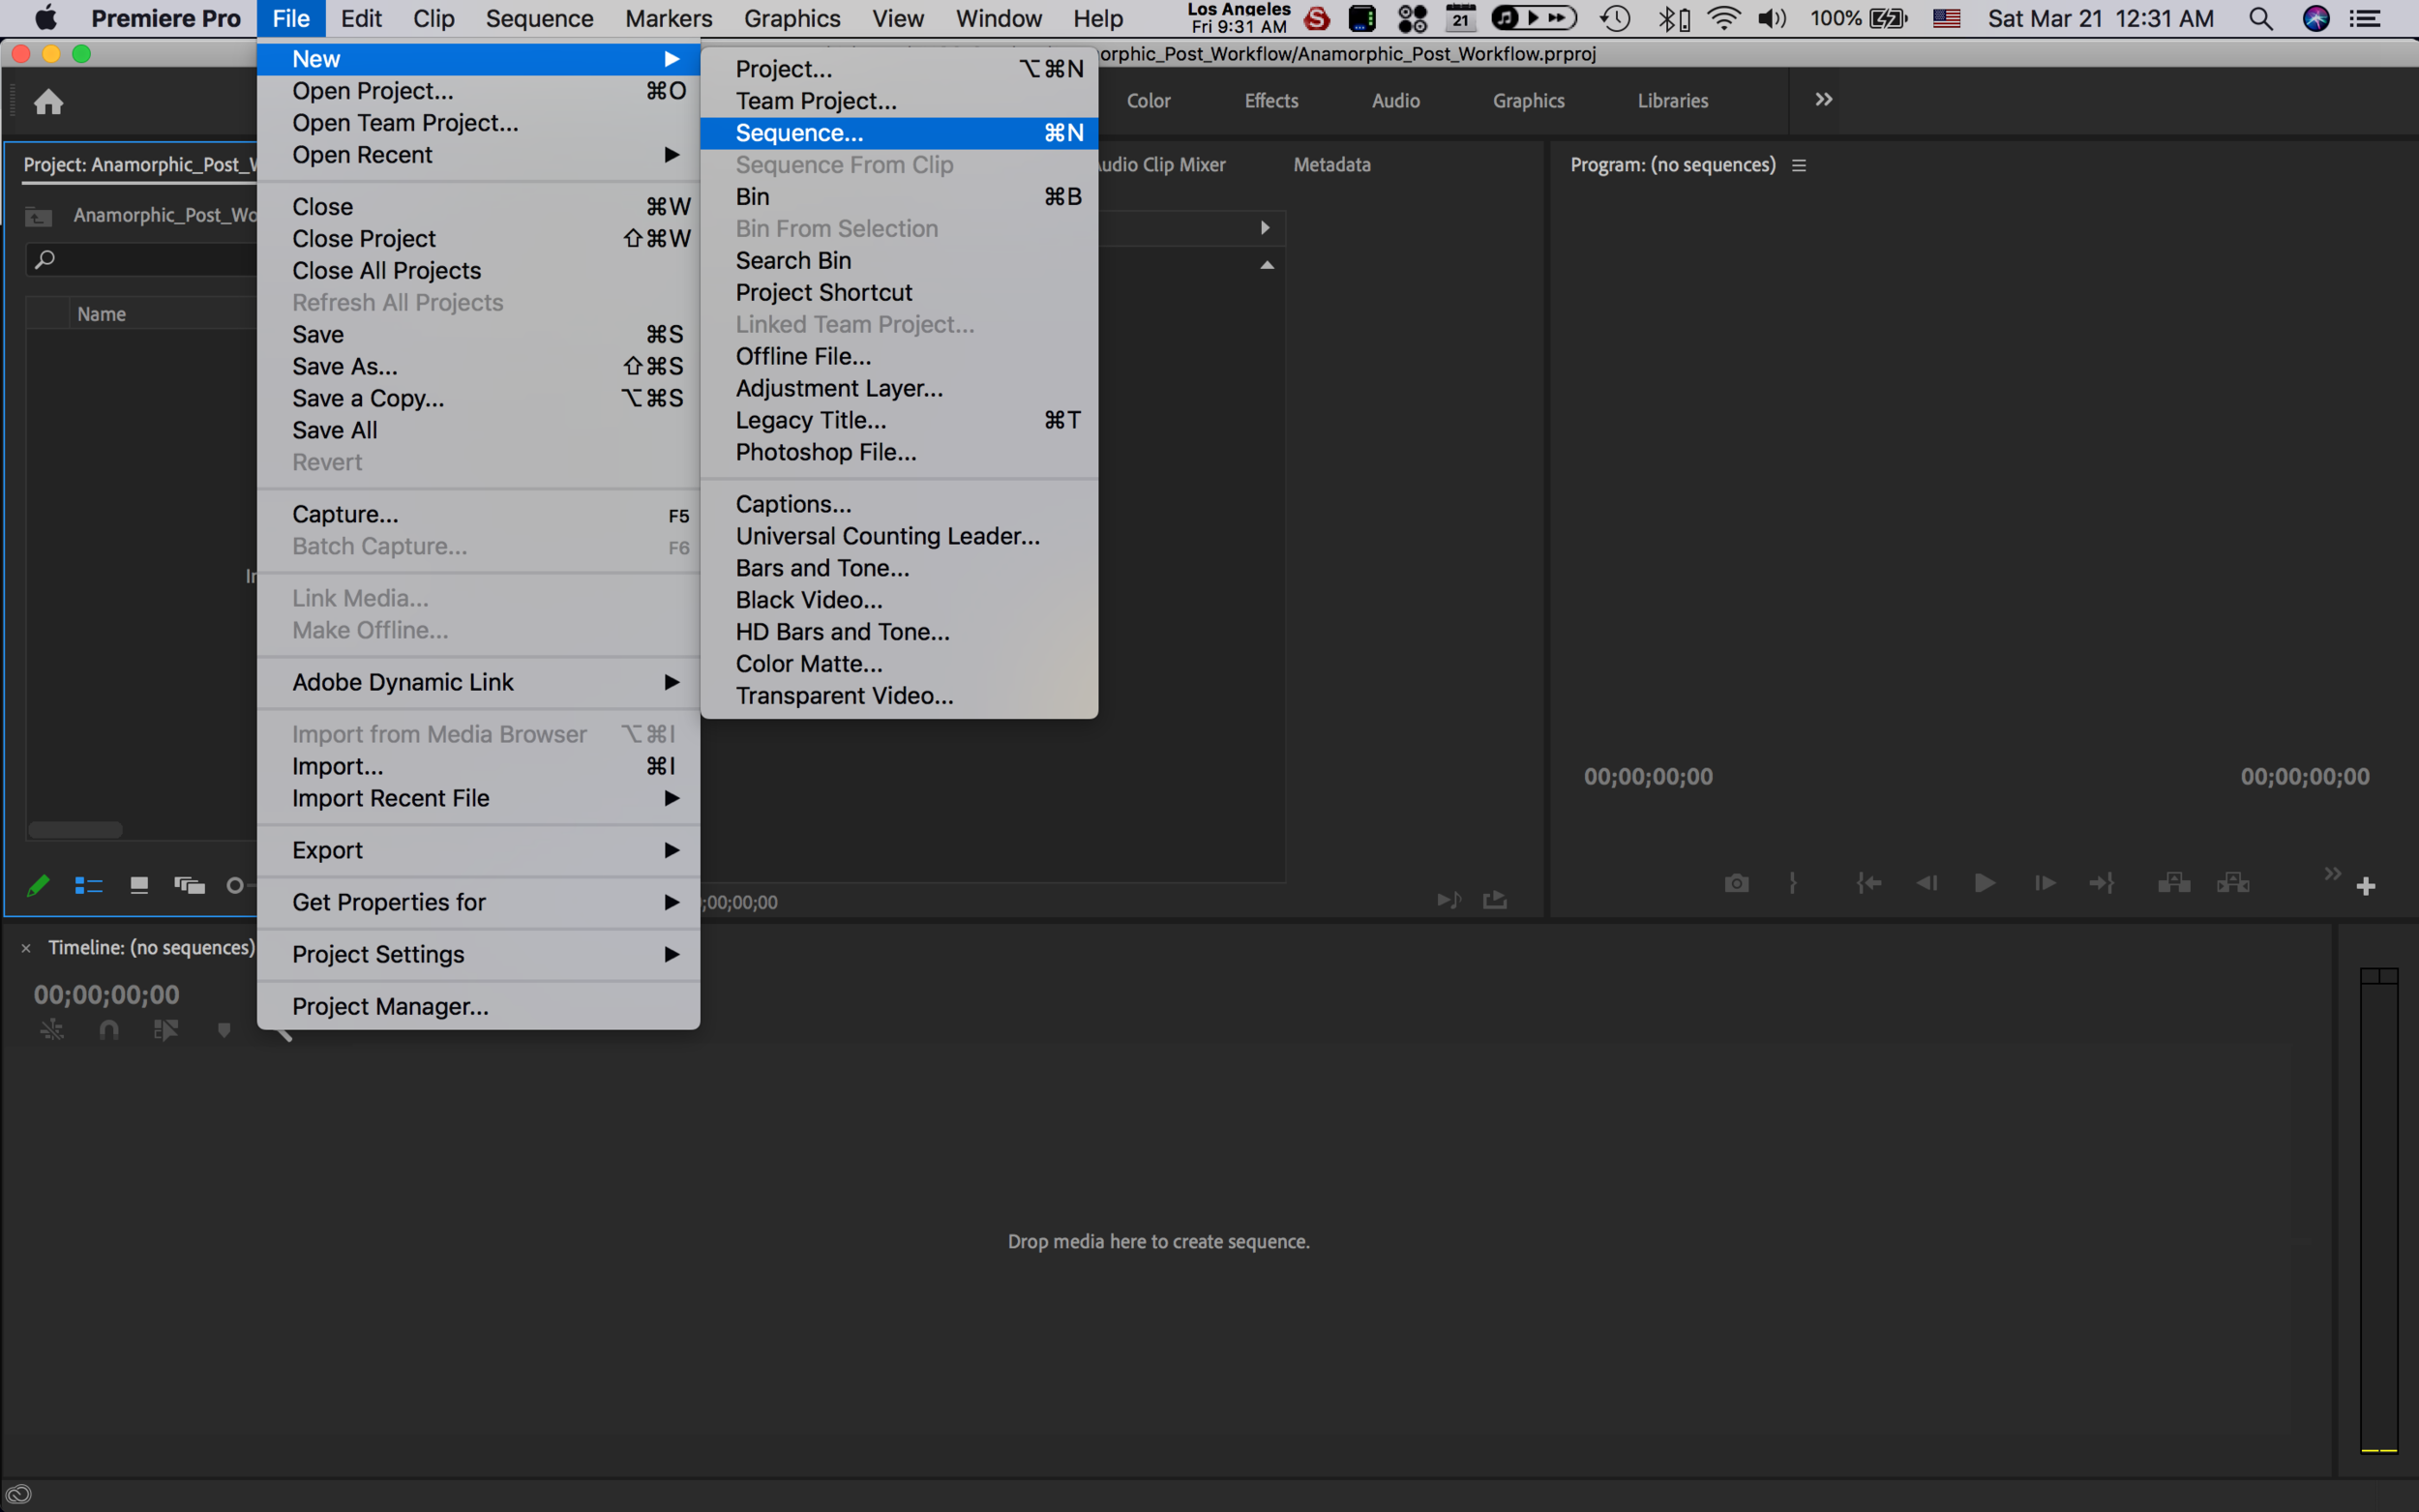This screenshot has height=1512, width=2419.
Task: Click the bin folder icon in Project panel
Action: pos(39,216)
